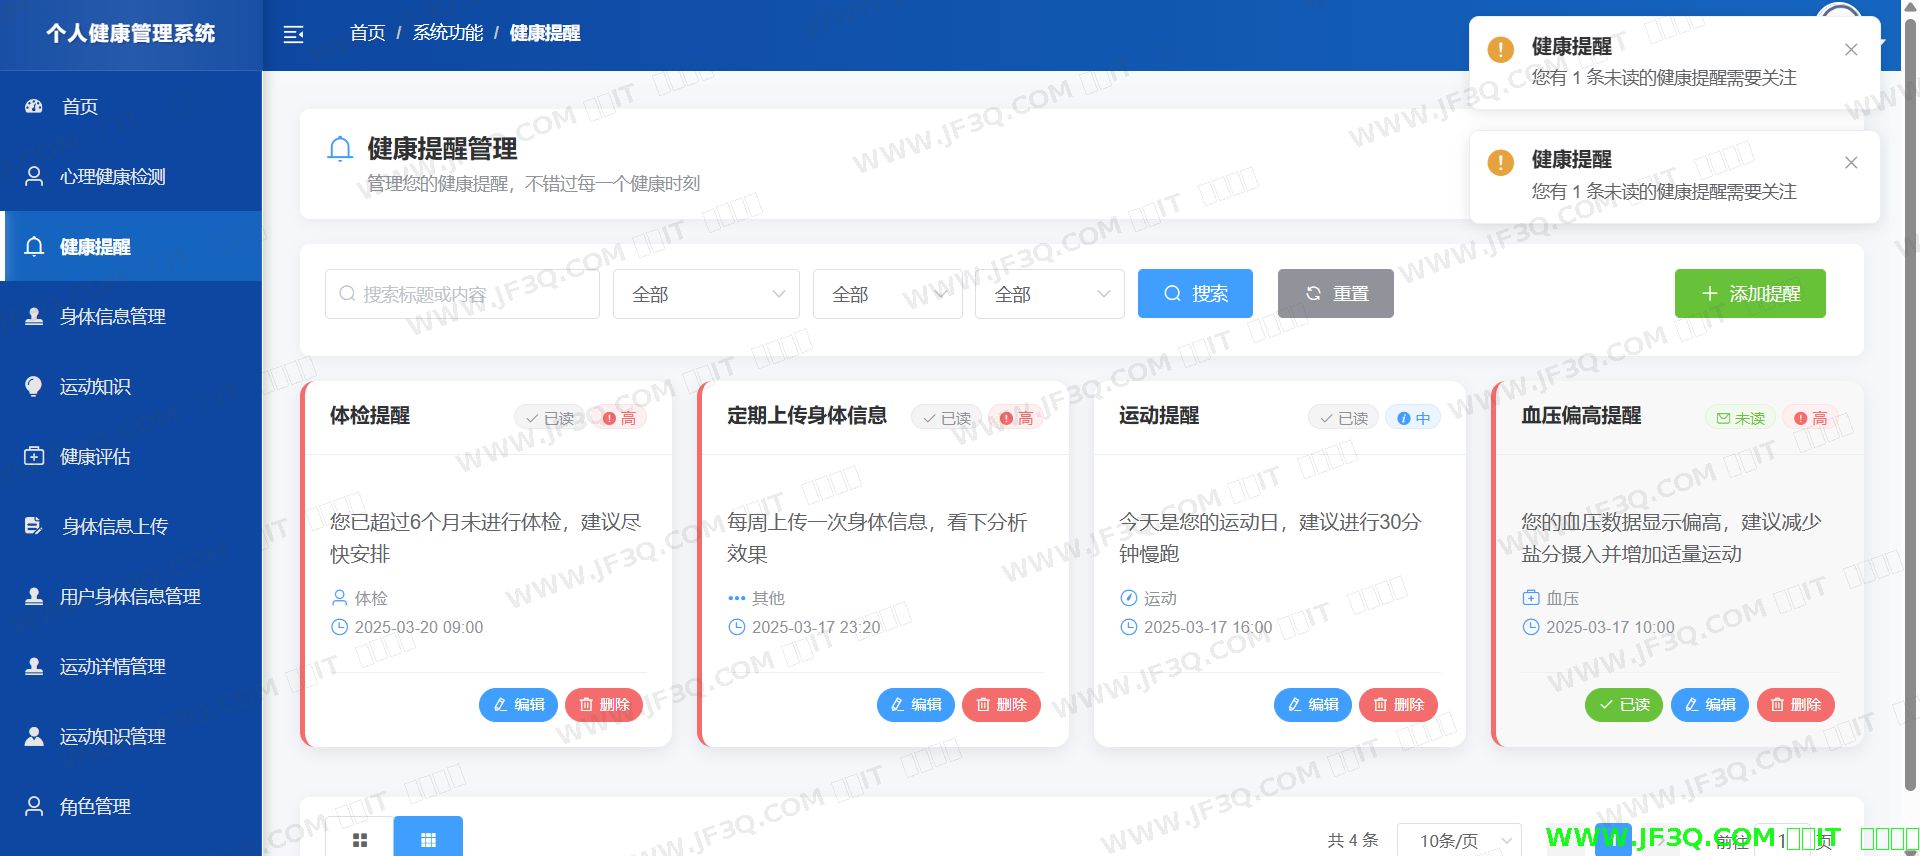Collapse the sidebar with the hamburger icon

(x=293, y=35)
